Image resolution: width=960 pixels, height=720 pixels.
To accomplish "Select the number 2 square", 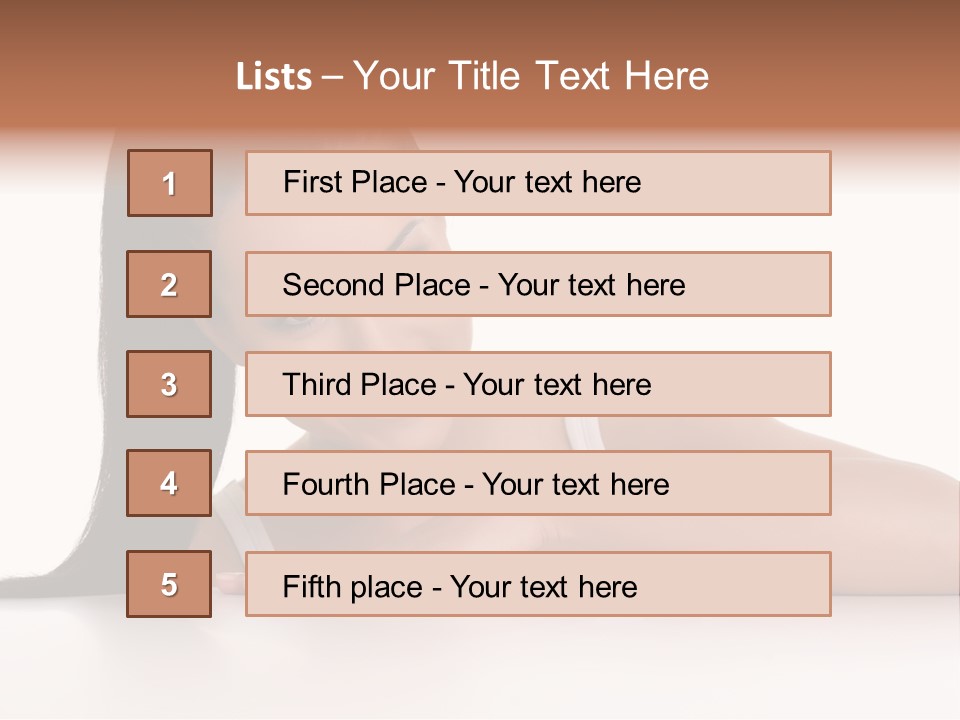I will coord(169,284).
